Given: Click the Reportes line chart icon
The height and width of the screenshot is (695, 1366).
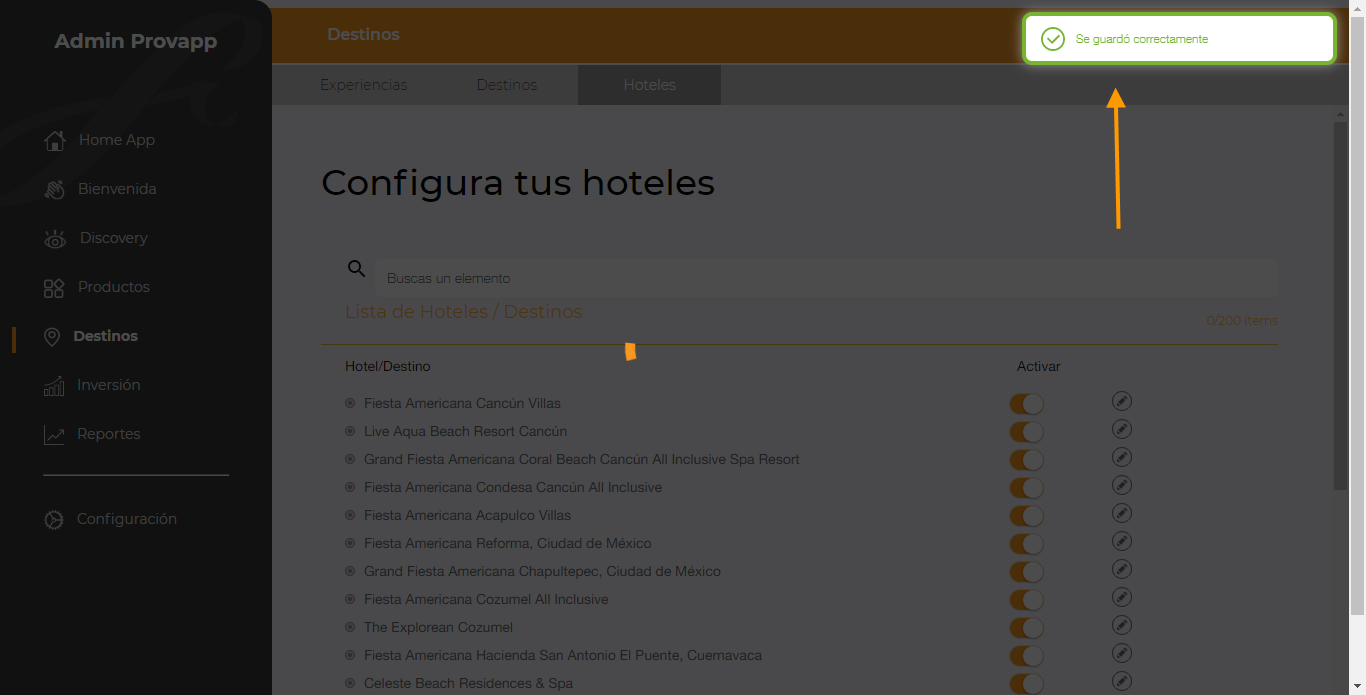Looking at the screenshot, I should click(54, 434).
